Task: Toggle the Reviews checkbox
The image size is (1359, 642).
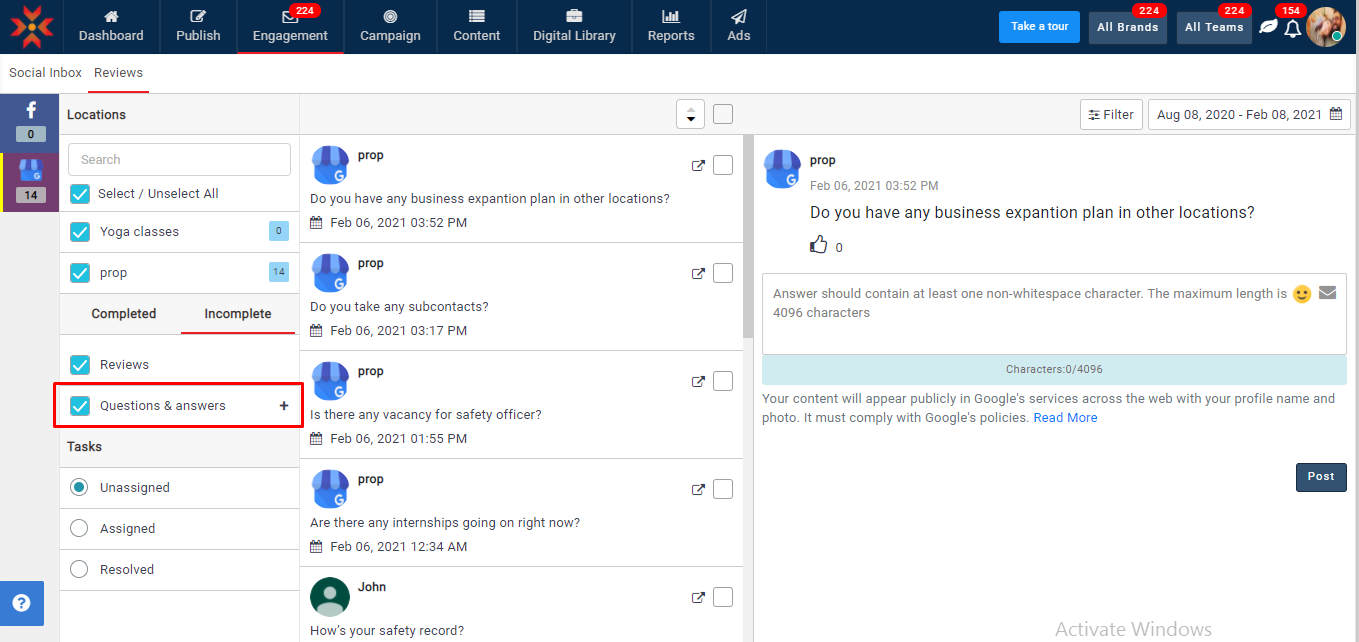Action: coord(80,365)
